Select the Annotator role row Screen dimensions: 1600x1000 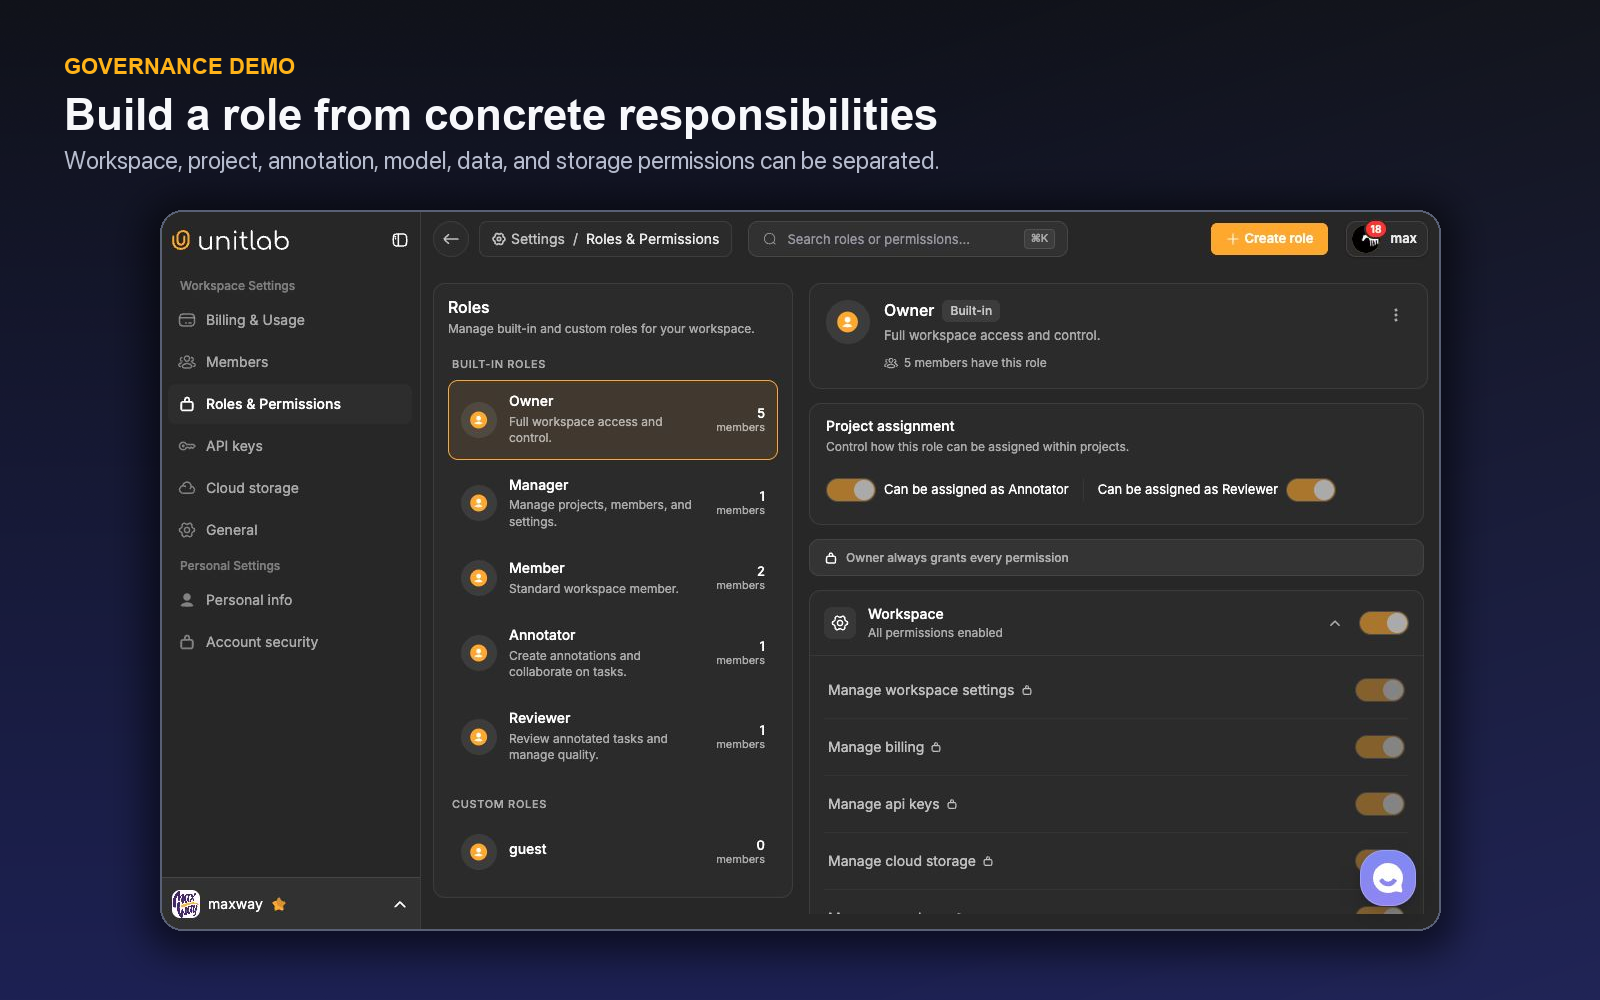[613, 653]
